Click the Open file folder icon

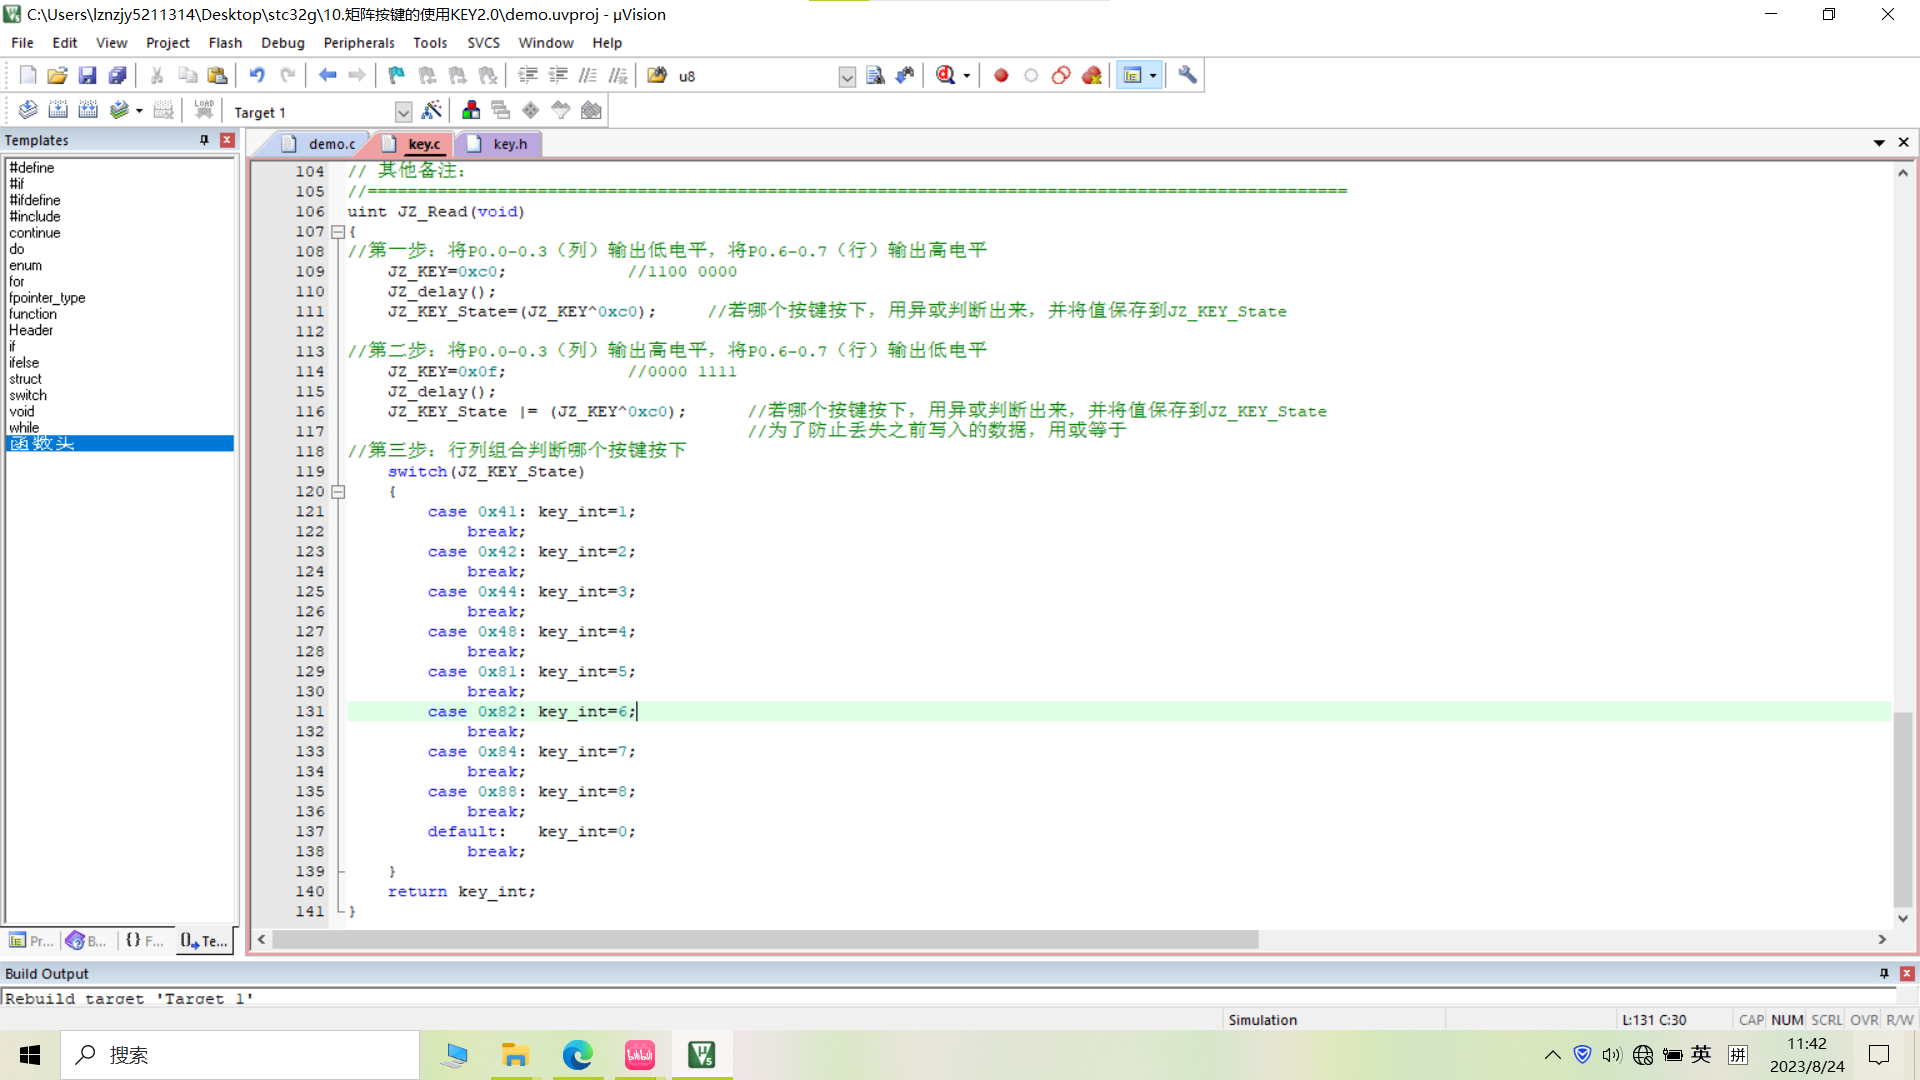(57, 75)
